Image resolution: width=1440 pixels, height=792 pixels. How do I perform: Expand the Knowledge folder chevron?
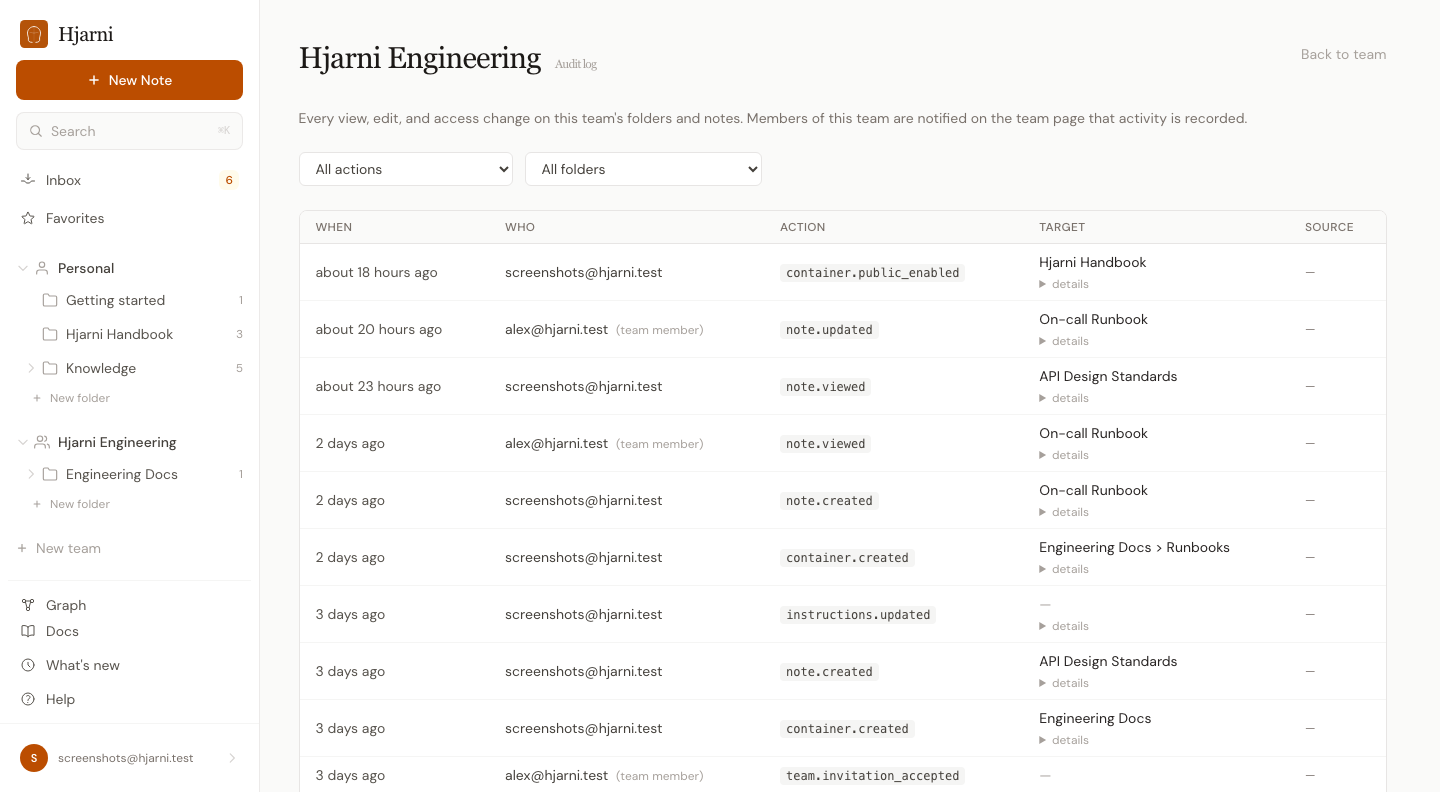[31, 368]
